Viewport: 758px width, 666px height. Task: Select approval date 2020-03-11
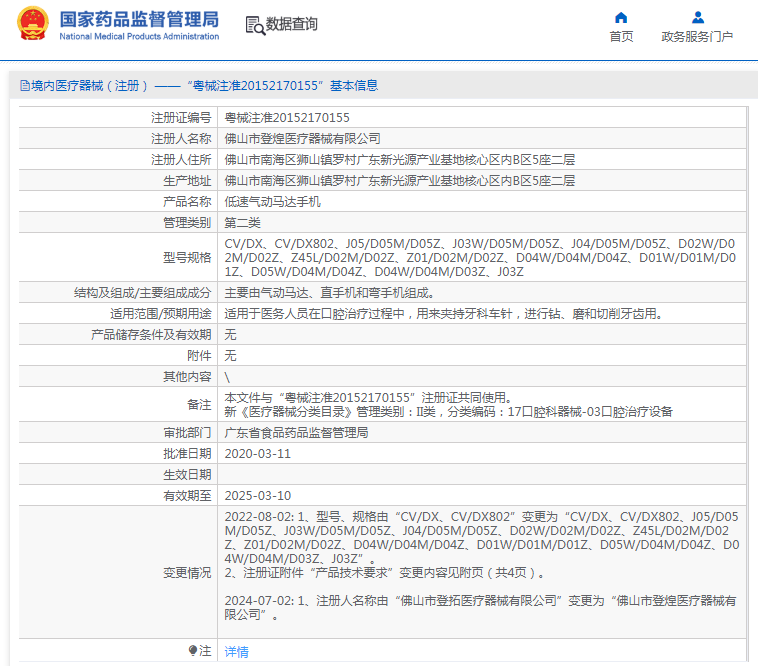258,454
